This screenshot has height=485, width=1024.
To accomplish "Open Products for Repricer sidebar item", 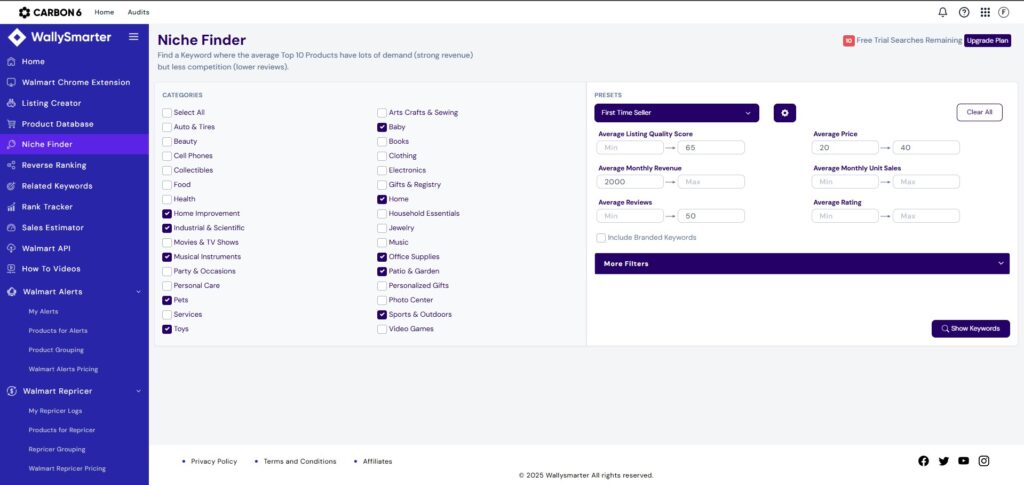I will click(x=62, y=430).
